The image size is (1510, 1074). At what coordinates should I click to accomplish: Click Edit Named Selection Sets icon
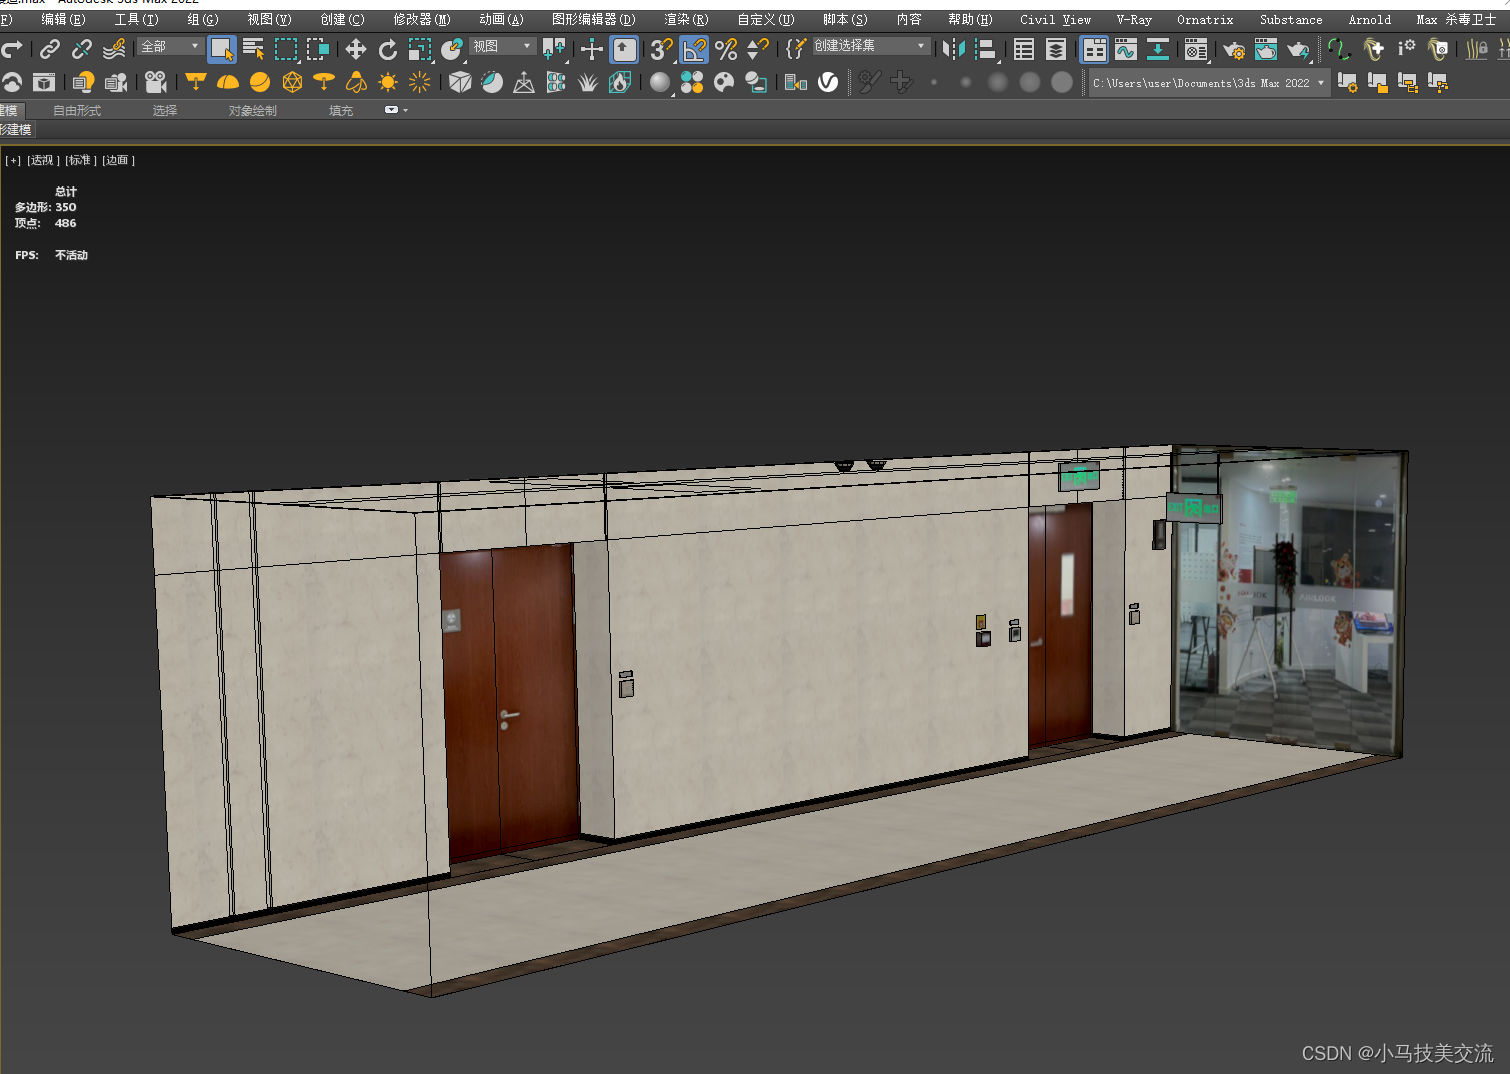coord(796,48)
